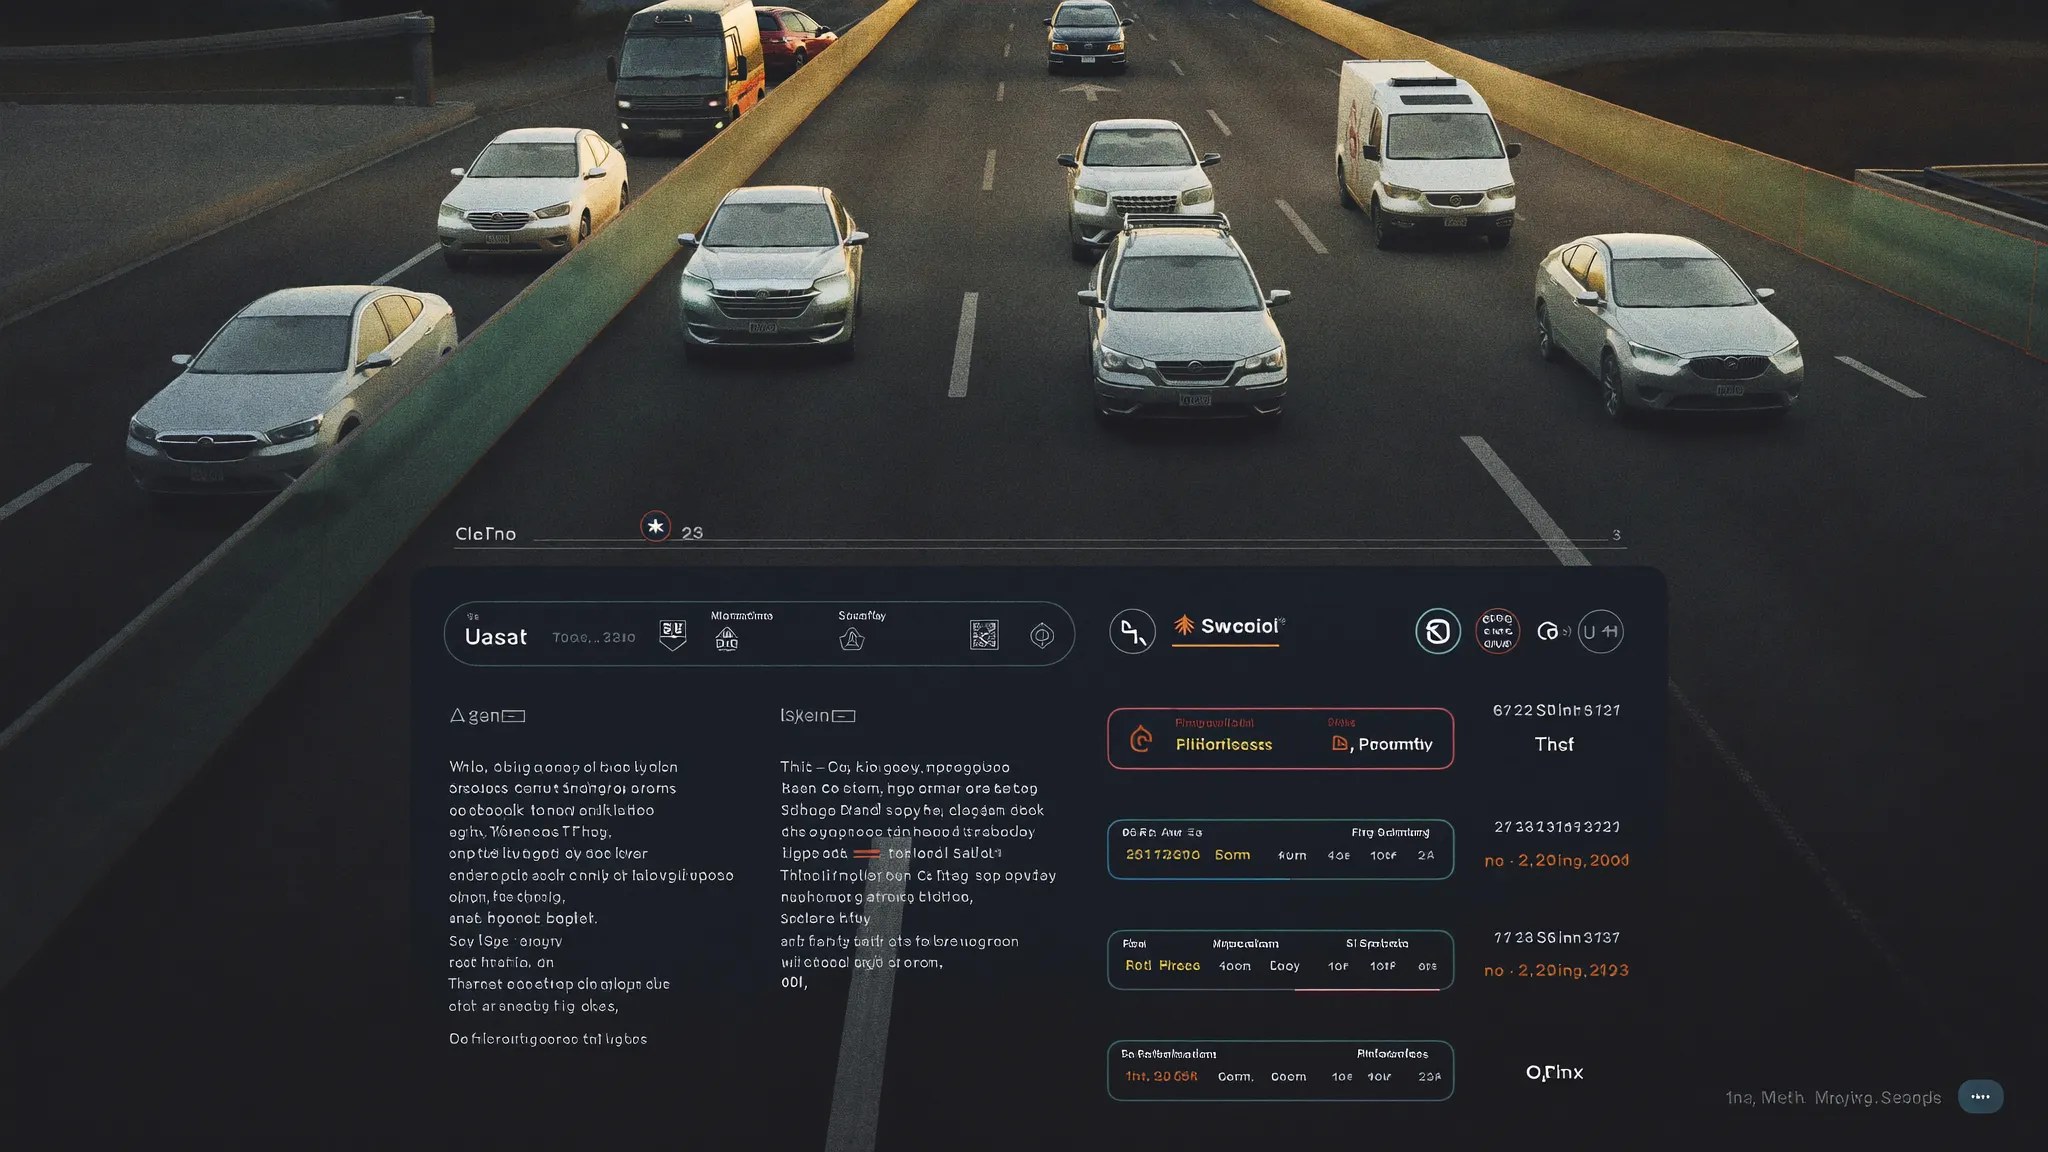Click the Uasat label in the pill bar
2048x1152 pixels.
(x=496, y=637)
